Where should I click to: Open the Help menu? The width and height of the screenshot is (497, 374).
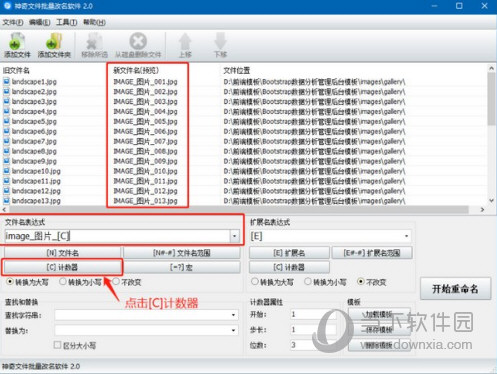pos(94,22)
